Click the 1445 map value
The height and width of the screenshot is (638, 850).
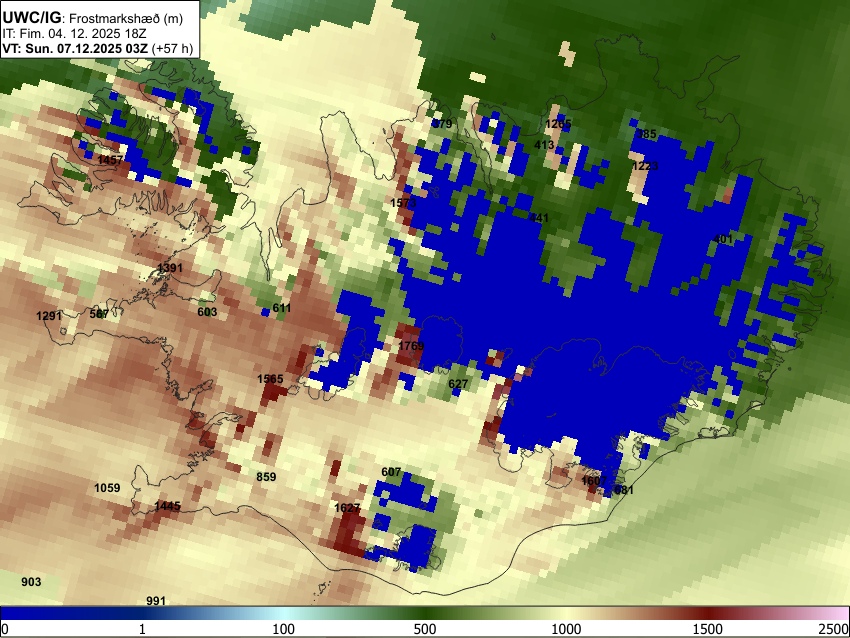coord(168,506)
